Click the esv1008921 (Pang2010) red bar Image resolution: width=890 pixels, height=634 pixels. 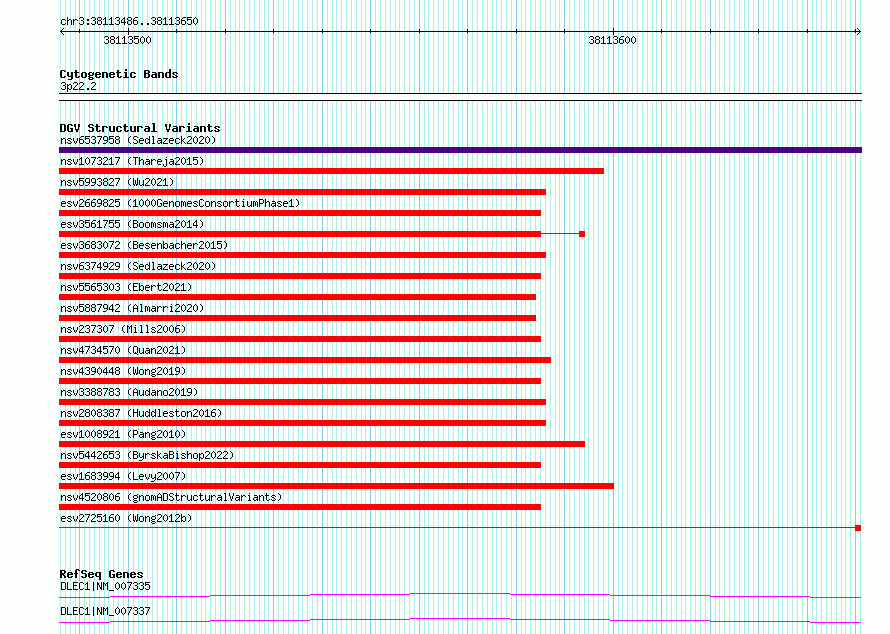(x=322, y=444)
